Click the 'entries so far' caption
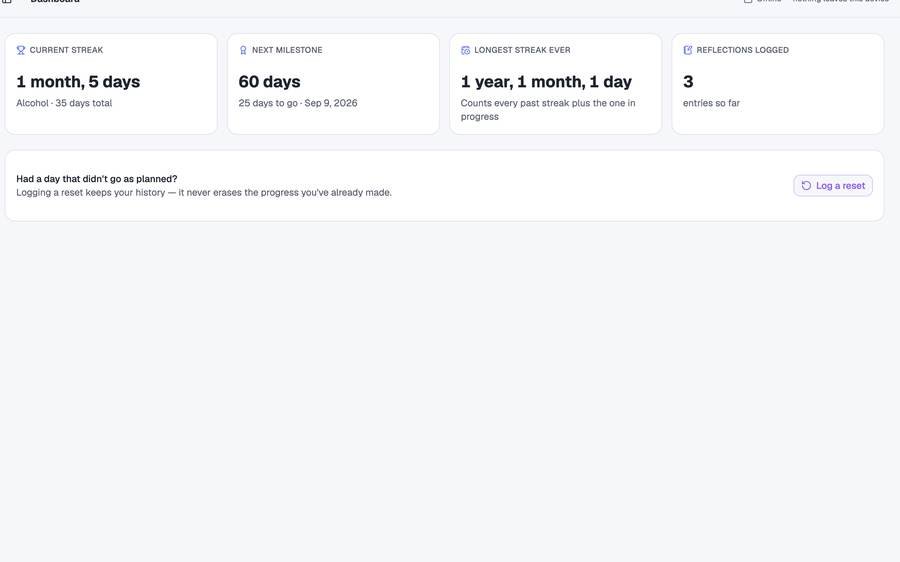Viewport: 900px width, 562px height. (711, 103)
